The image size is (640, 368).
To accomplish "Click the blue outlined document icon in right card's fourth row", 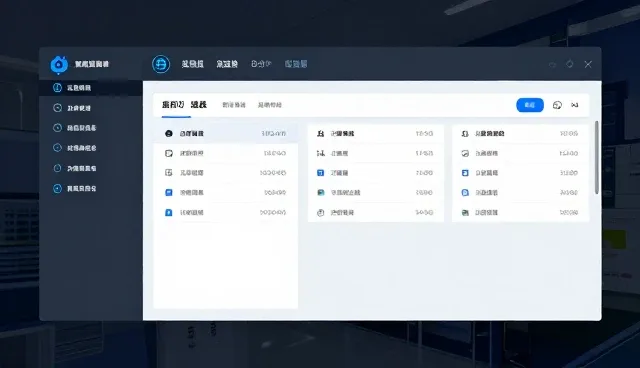I will (x=465, y=192).
